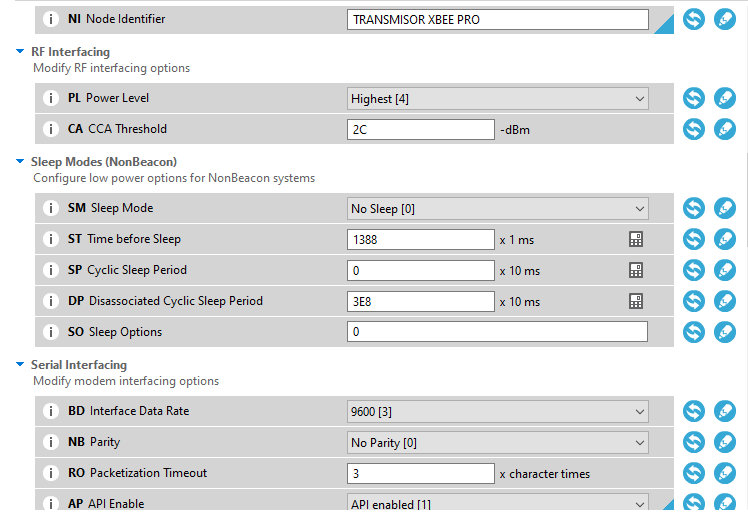748x516 pixels.
Task: Open the Sleep Mode dropdown
Action: coord(498,209)
